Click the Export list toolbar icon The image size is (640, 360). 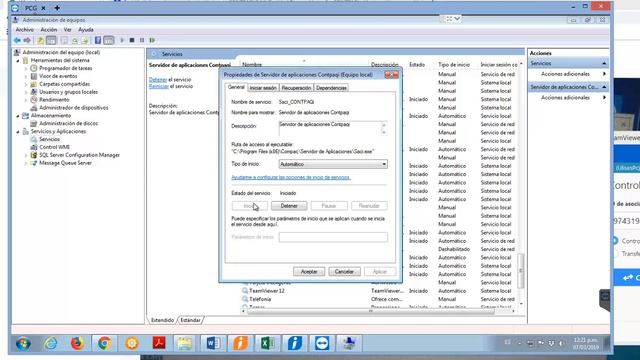pyautogui.click(x=84, y=40)
